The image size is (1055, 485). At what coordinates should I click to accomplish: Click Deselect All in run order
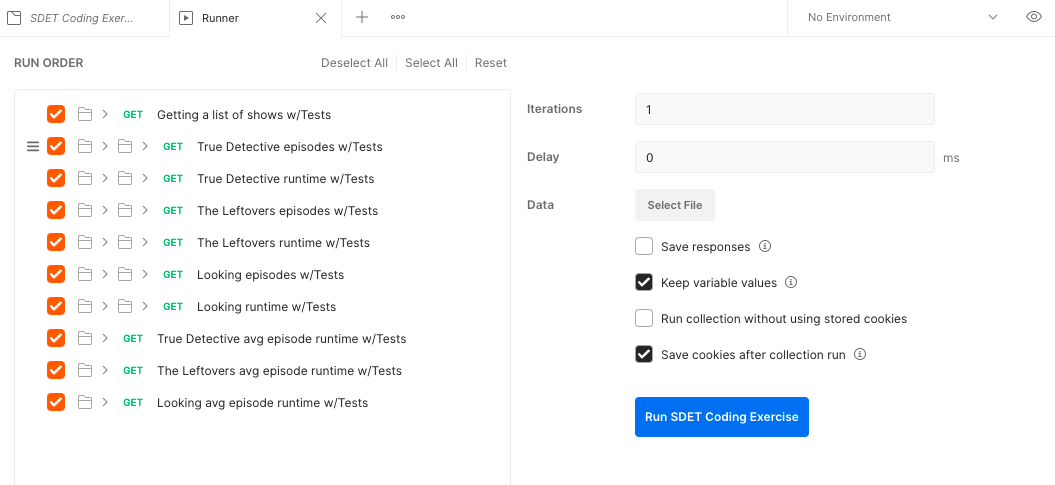click(x=355, y=63)
